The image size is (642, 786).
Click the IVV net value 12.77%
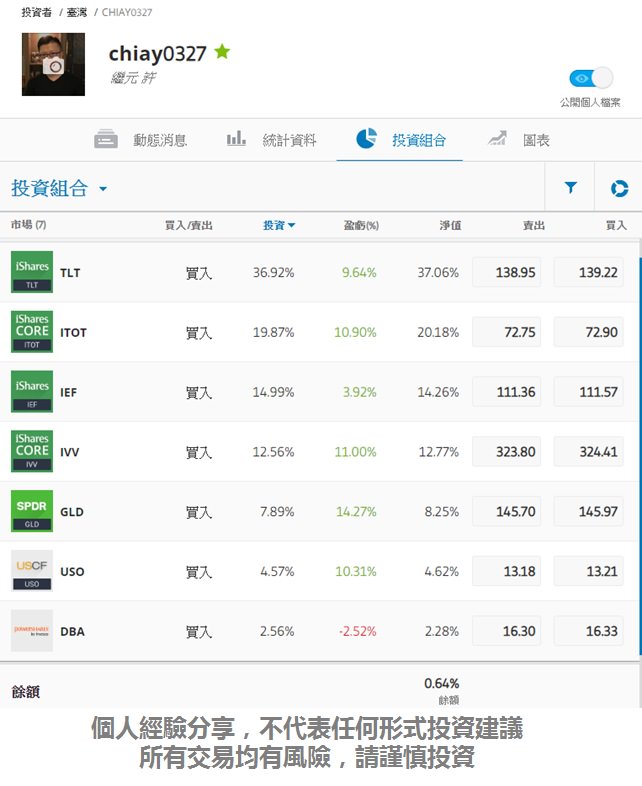pyautogui.click(x=439, y=452)
